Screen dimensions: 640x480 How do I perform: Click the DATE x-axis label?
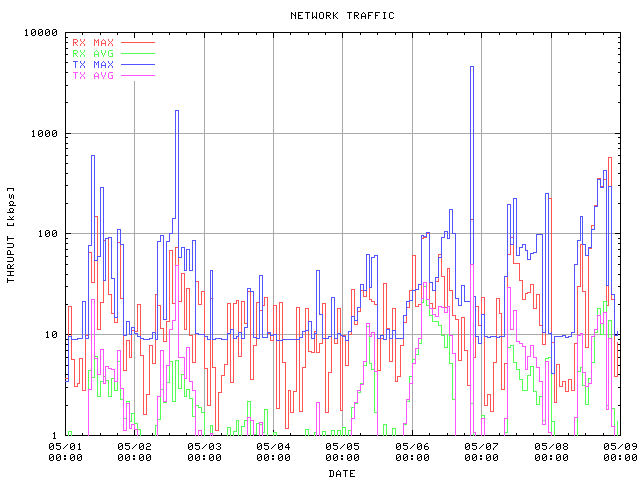click(x=342, y=473)
